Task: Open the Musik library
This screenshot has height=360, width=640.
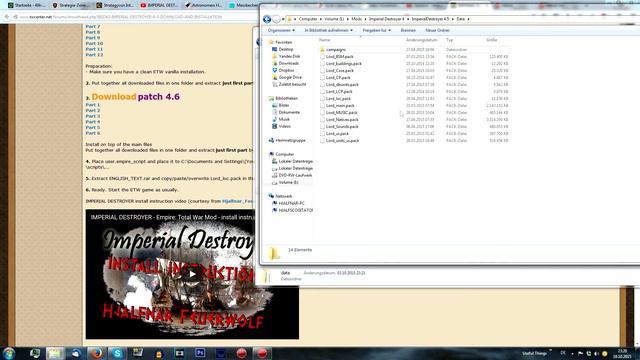Action: pyautogui.click(x=284, y=119)
